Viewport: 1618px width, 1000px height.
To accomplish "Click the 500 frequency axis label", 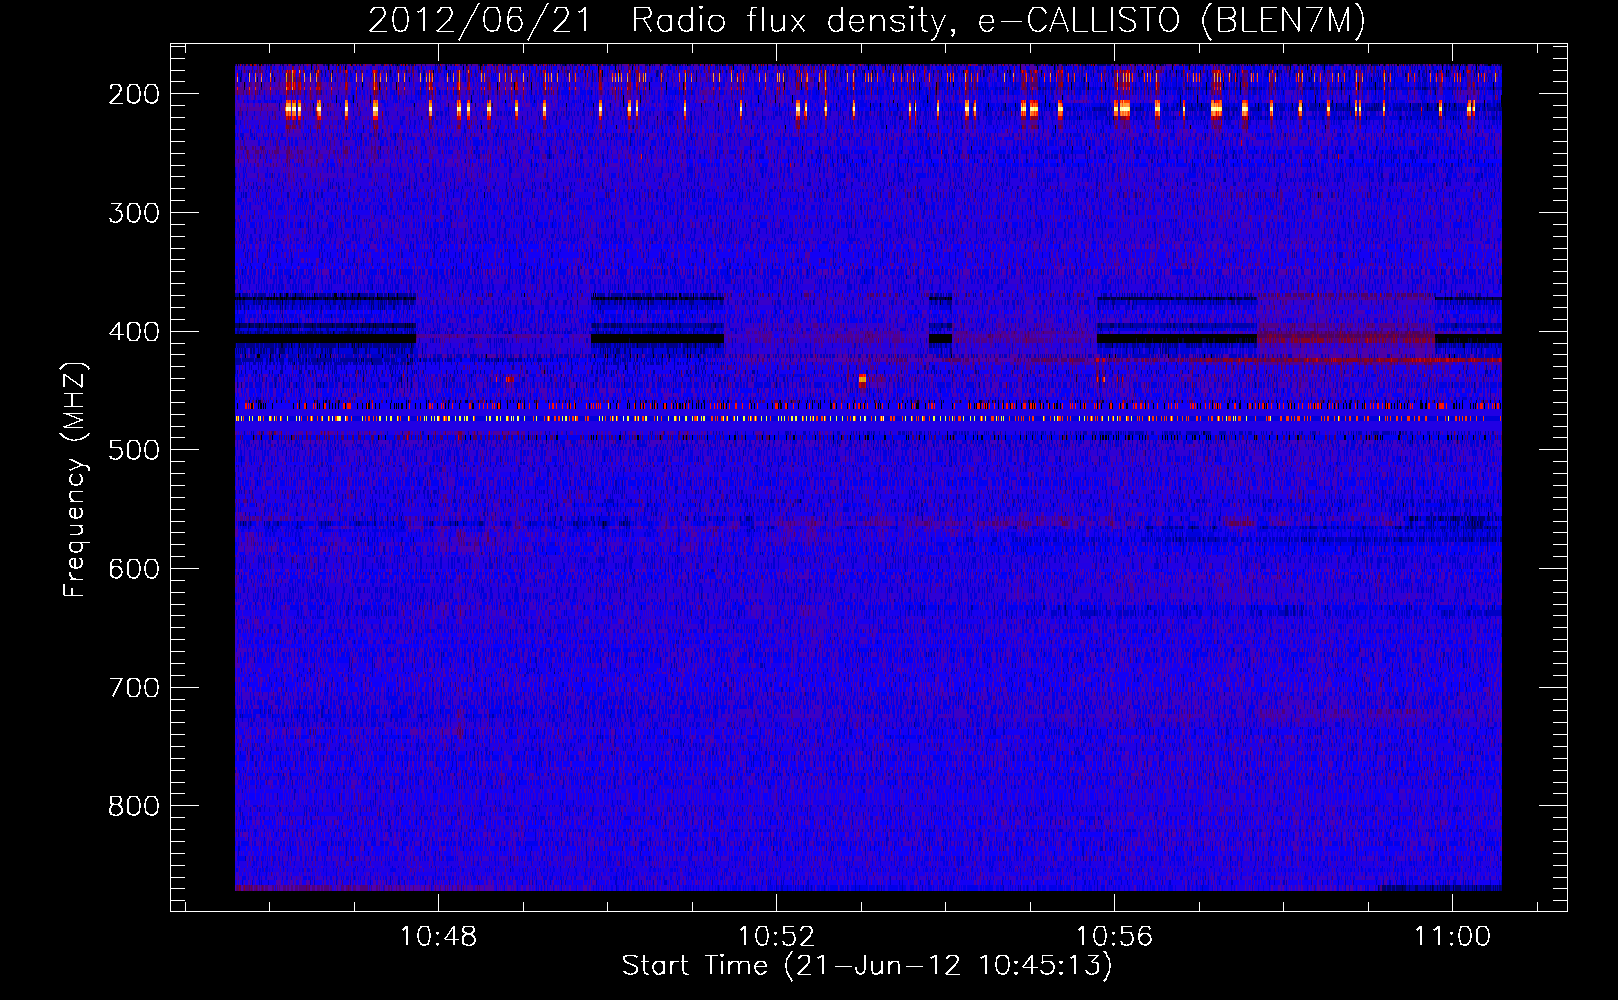I will point(134,450).
